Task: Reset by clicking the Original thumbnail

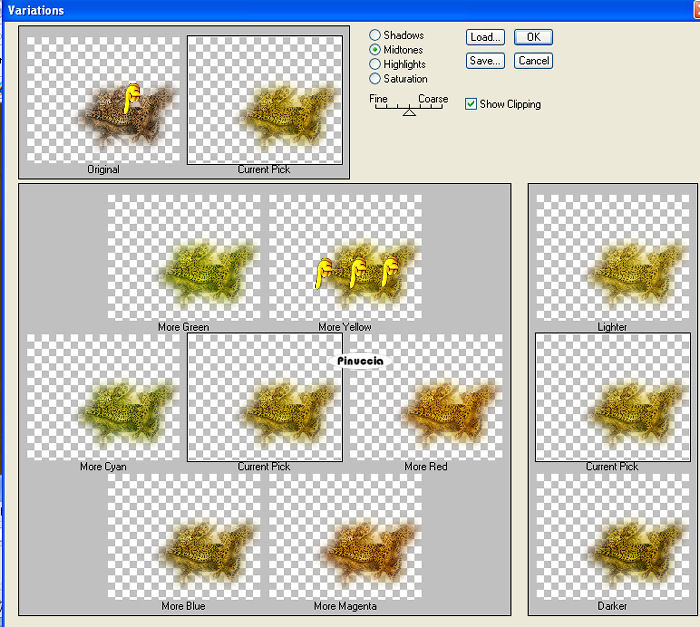Action: coord(103,100)
